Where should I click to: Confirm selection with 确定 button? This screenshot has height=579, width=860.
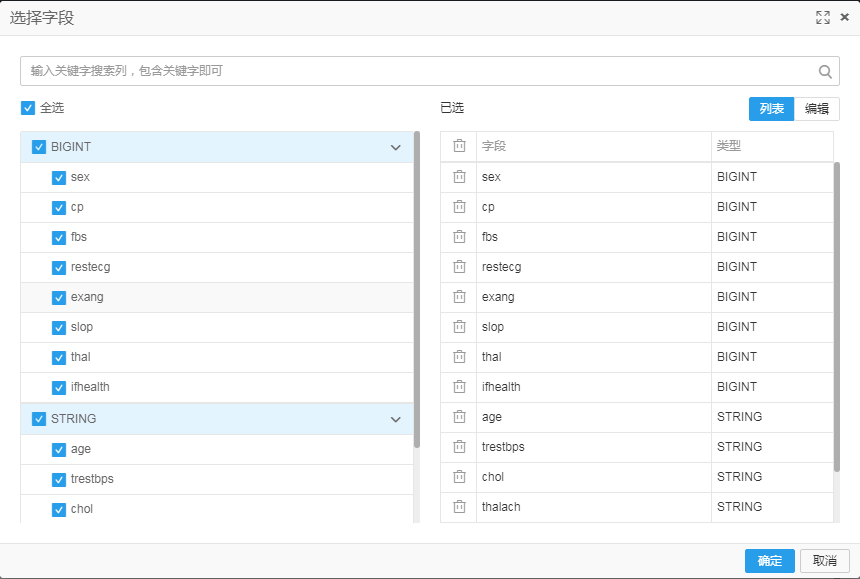tap(770, 561)
